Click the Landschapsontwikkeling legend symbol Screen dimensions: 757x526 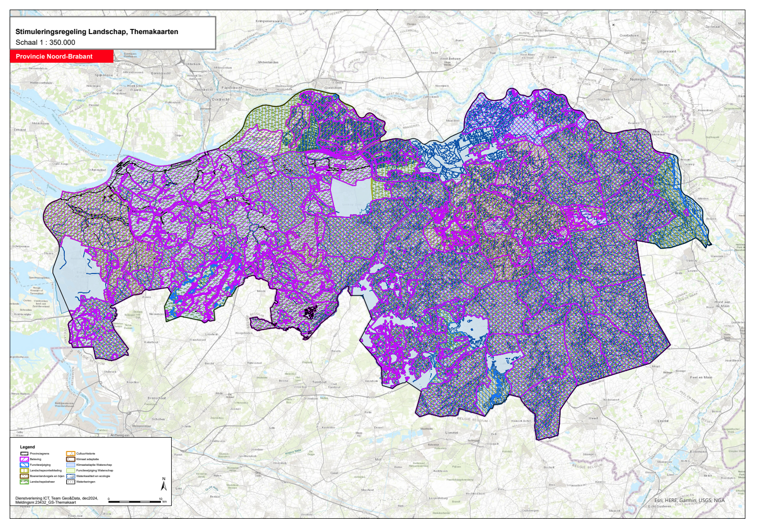coord(24,470)
